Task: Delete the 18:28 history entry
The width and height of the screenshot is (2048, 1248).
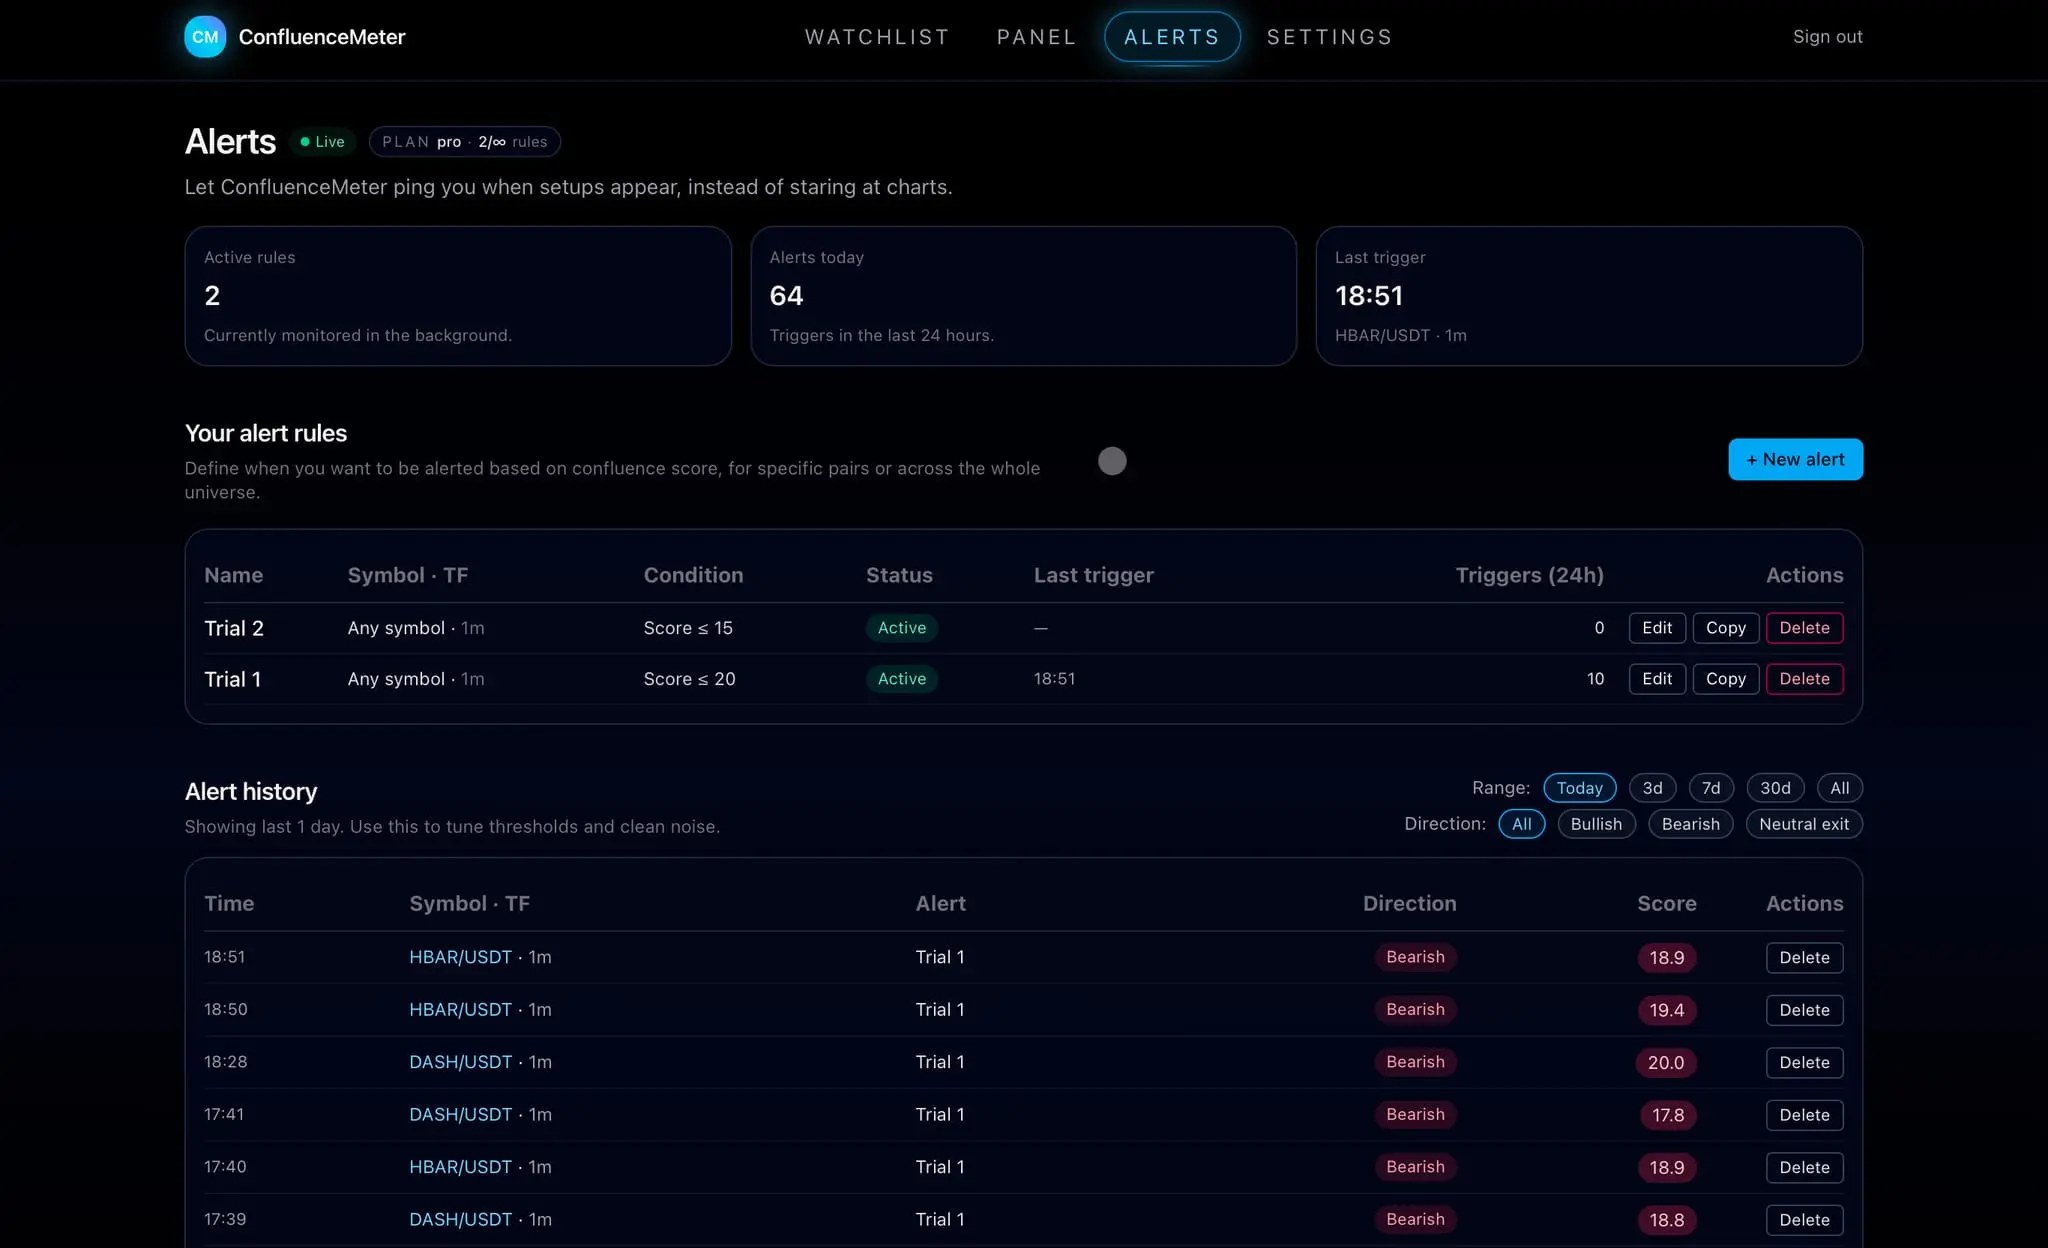Action: click(1804, 1063)
